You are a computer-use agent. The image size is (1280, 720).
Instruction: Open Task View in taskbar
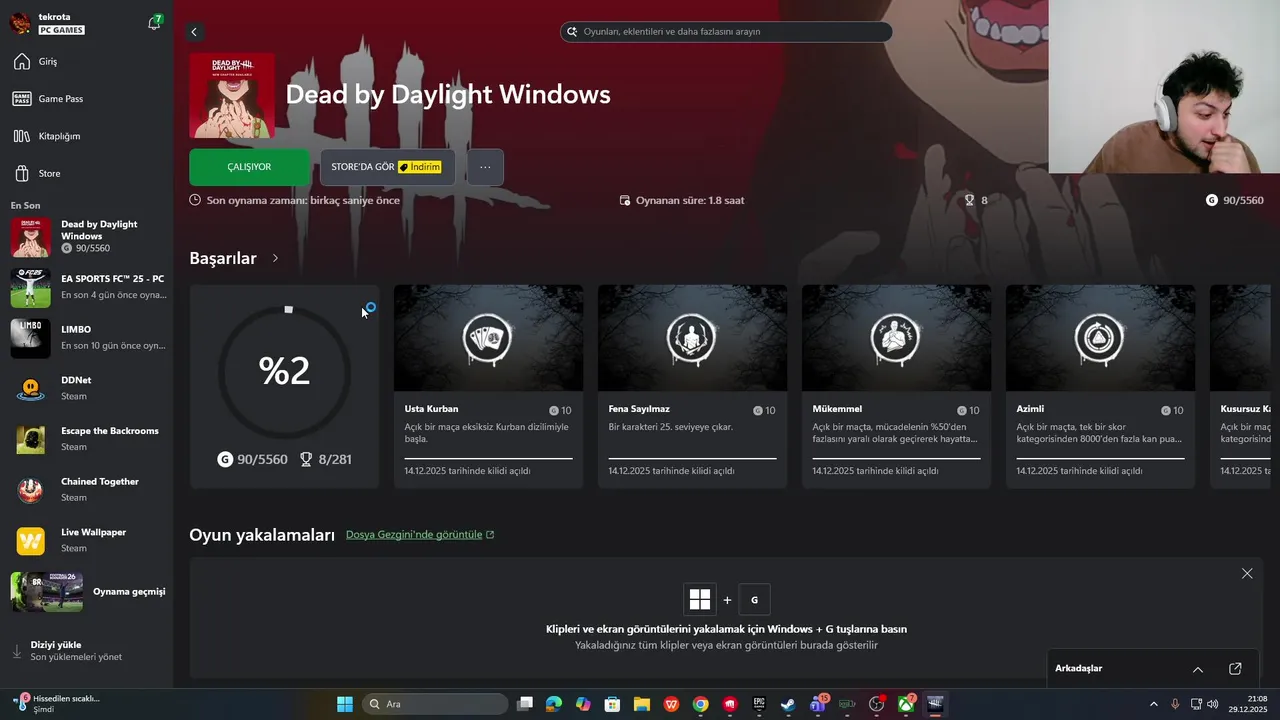click(525, 704)
